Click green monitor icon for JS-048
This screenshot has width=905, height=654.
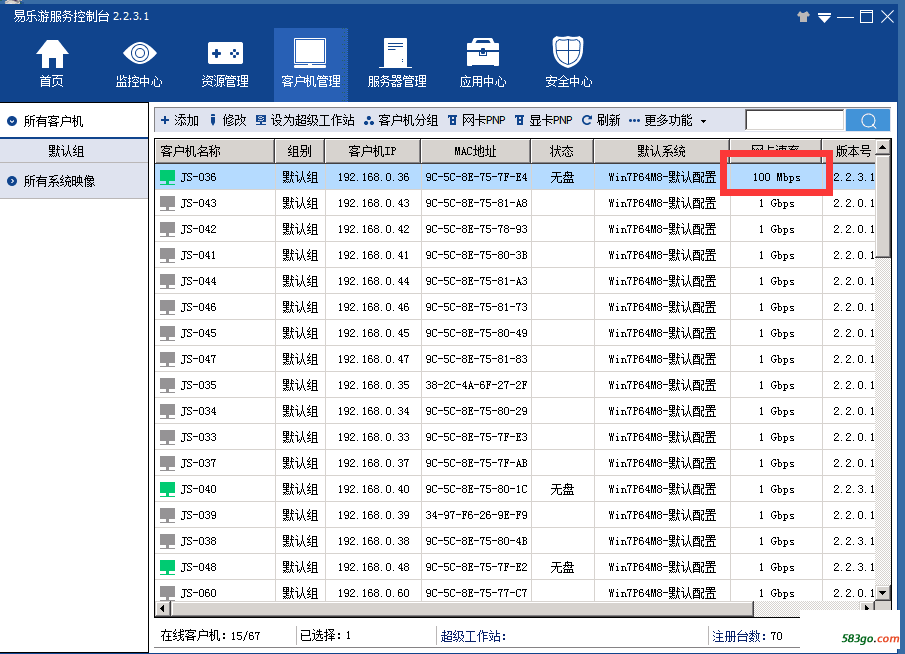[167, 567]
